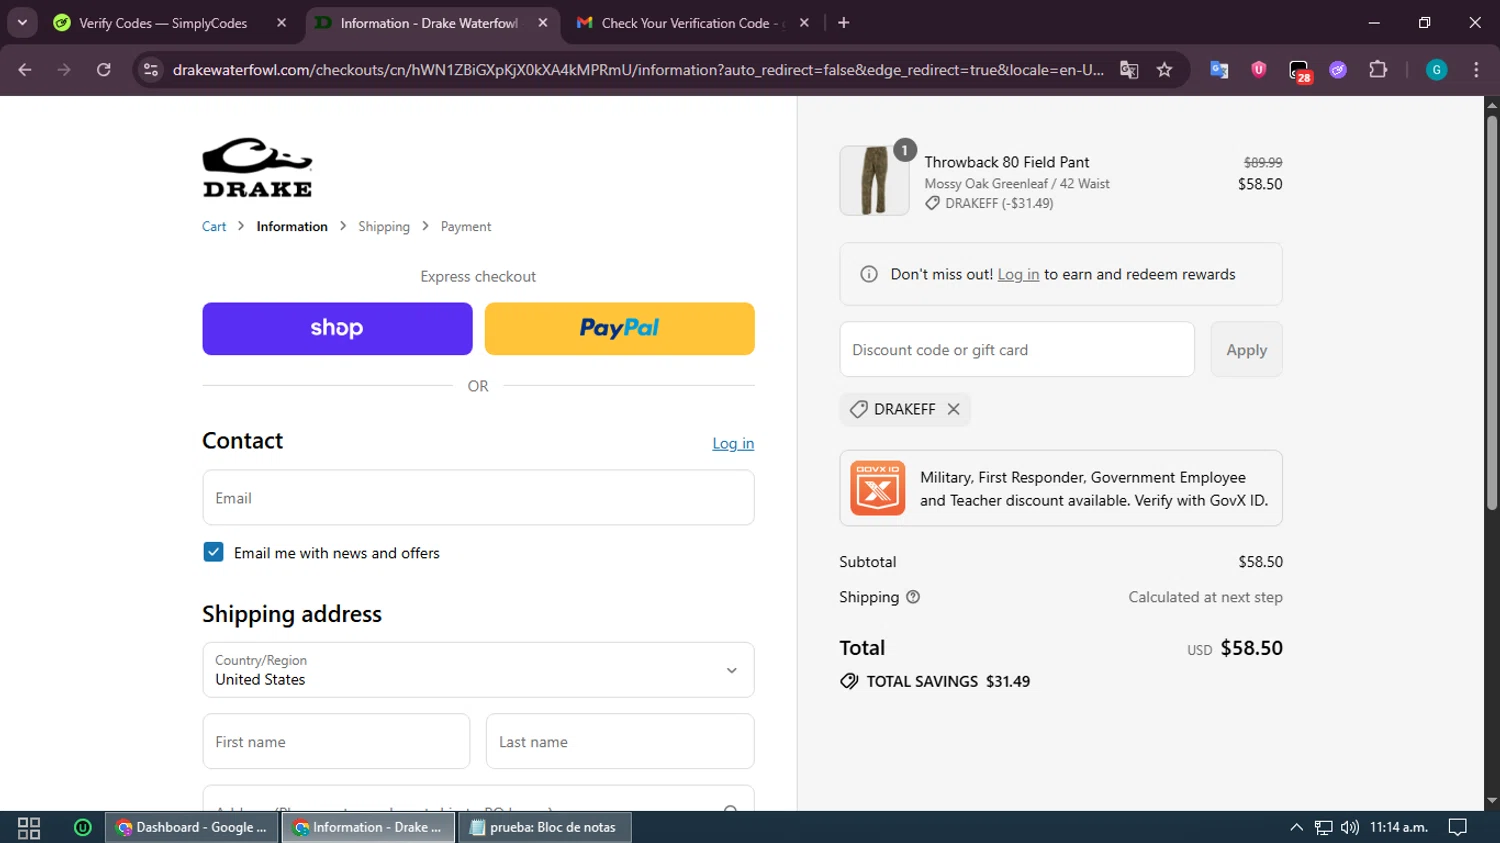The width and height of the screenshot is (1500, 843).
Task: Click the GovX ID logo
Action: (878, 488)
